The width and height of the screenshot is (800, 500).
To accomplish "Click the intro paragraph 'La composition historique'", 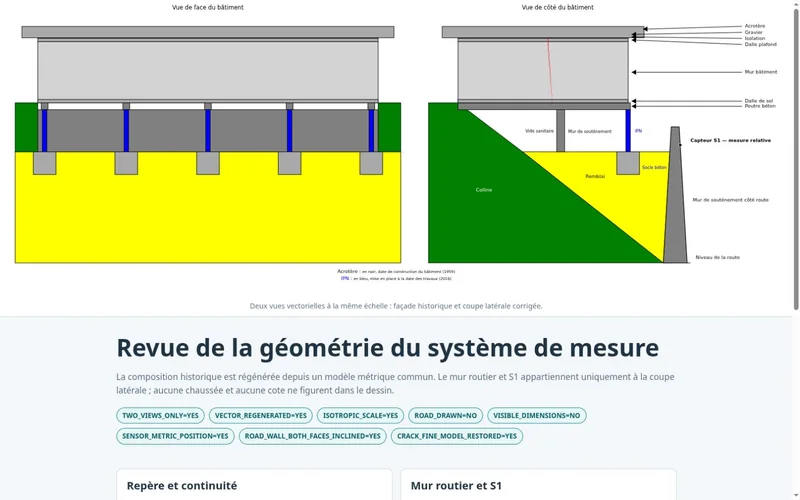I will 396,384.
